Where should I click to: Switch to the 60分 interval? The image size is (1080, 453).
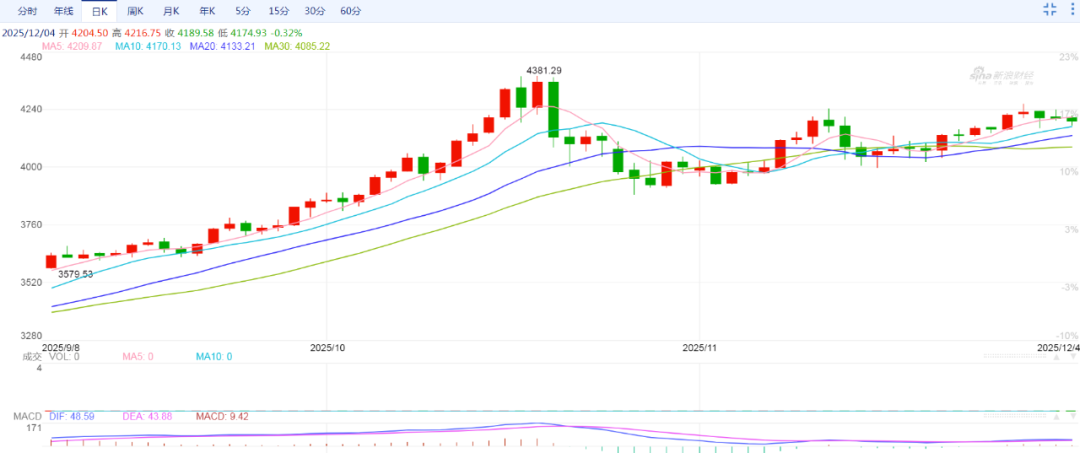pos(350,11)
